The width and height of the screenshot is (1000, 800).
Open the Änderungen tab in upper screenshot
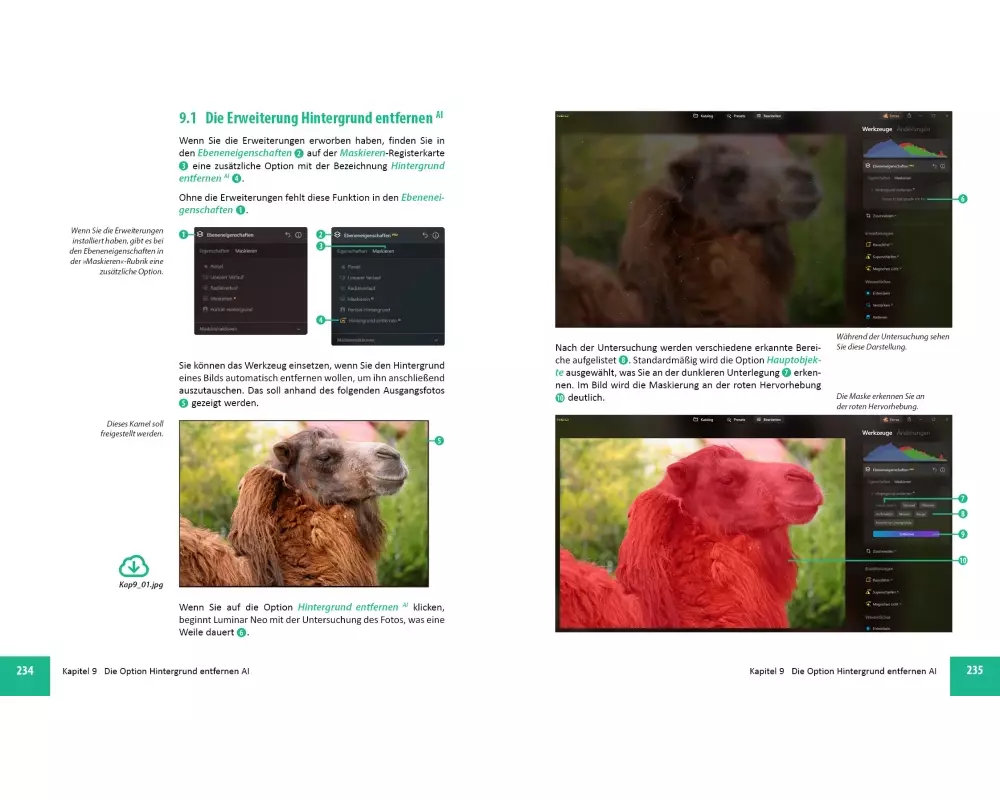click(914, 130)
